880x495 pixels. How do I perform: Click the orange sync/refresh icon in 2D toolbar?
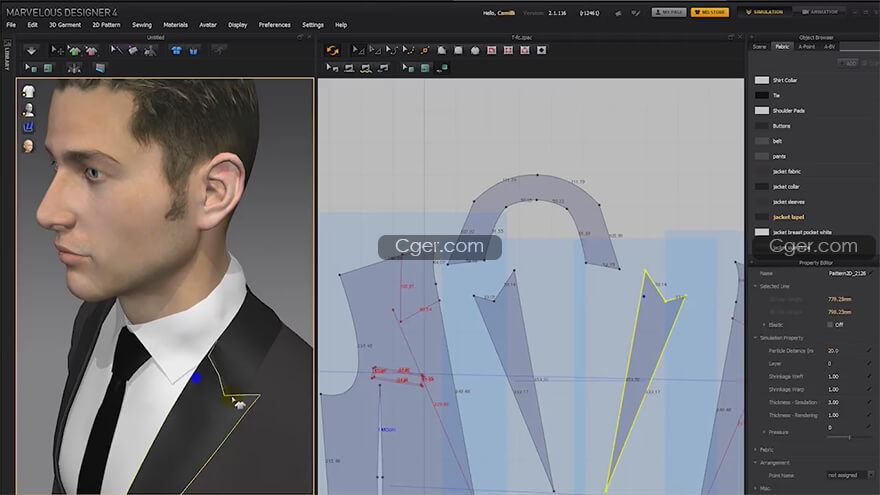point(333,50)
